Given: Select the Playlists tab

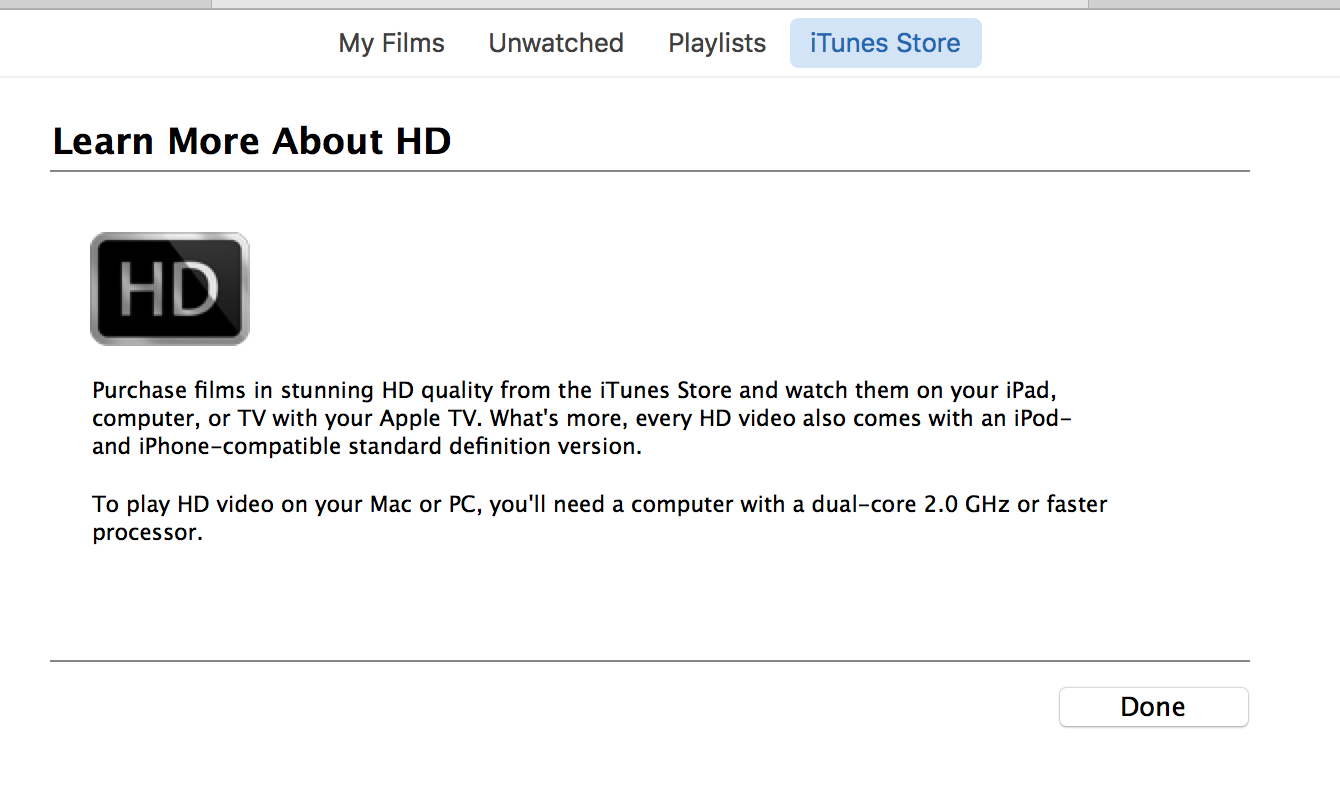Looking at the screenshot, I should [x=717, y=43].
